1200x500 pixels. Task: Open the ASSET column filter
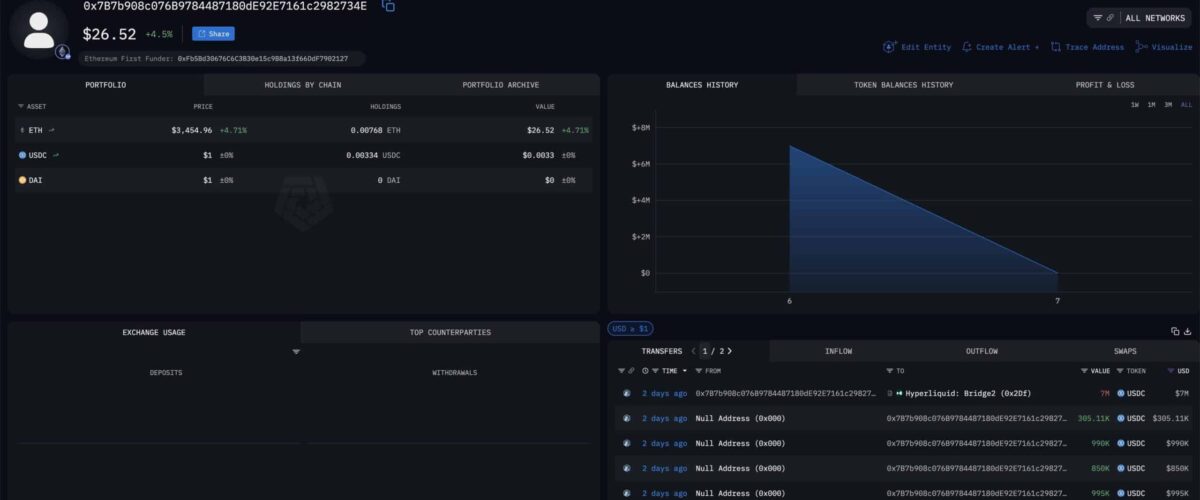[x=21, y=106]
